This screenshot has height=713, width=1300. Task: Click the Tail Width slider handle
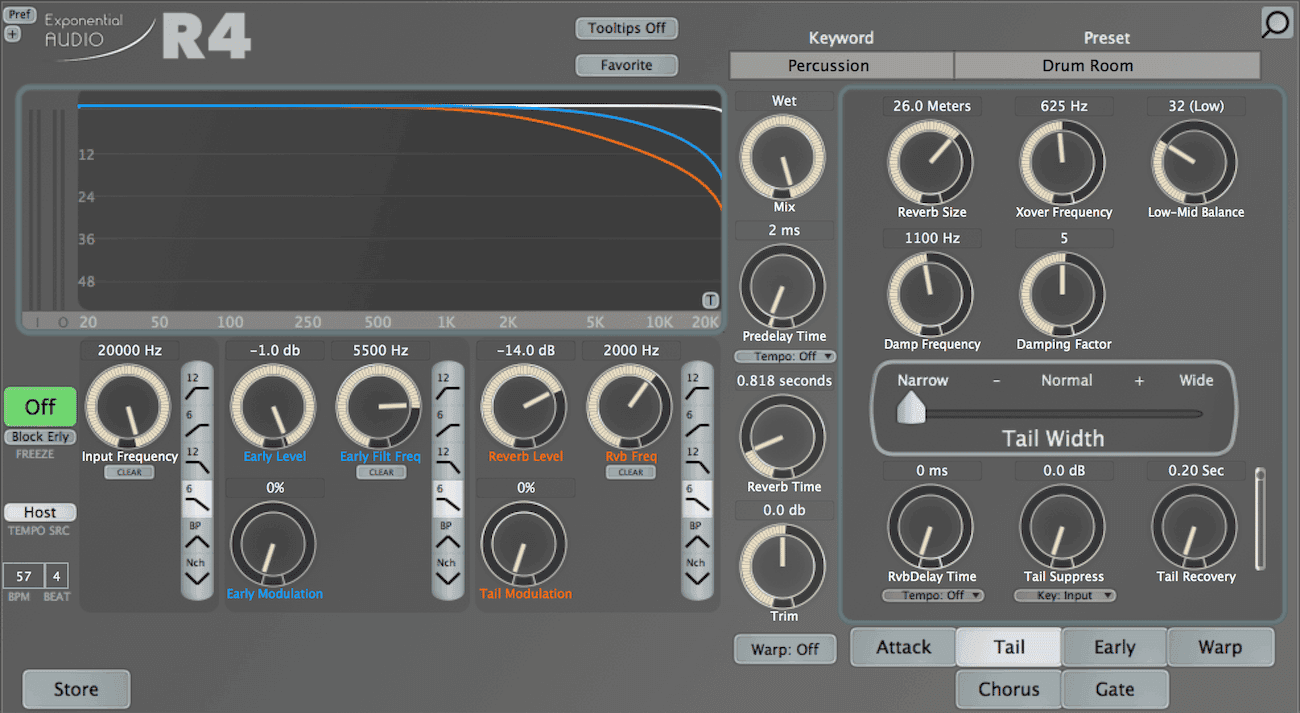[x=910, y=408]
